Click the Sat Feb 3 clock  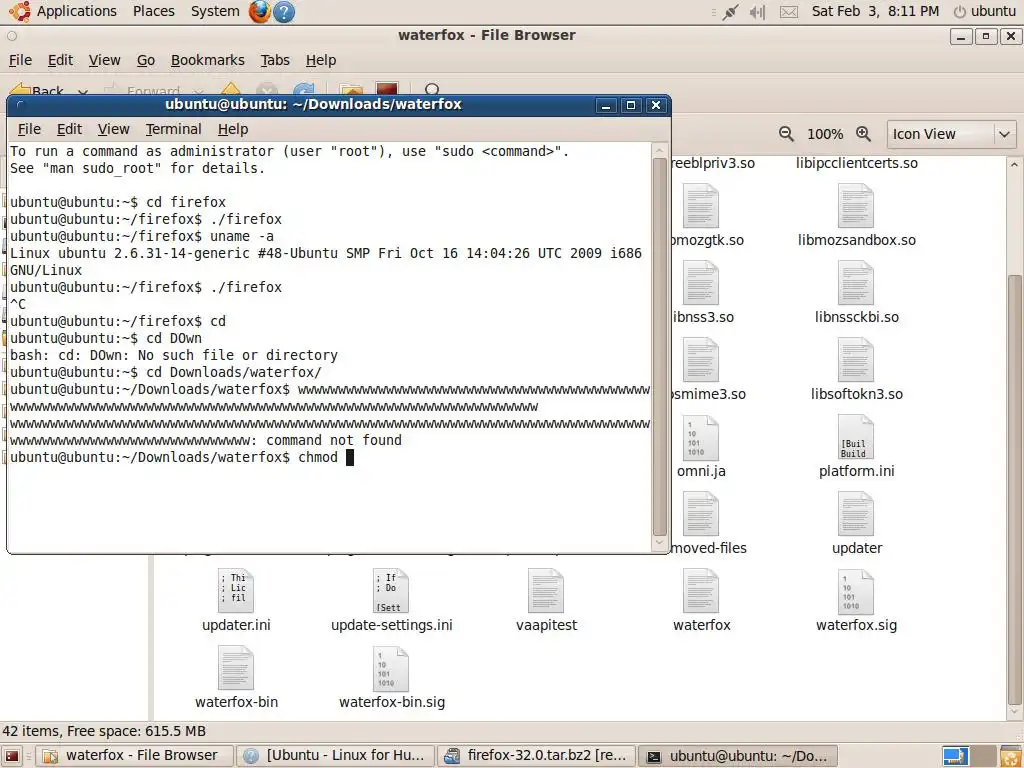tap(875, 11)
